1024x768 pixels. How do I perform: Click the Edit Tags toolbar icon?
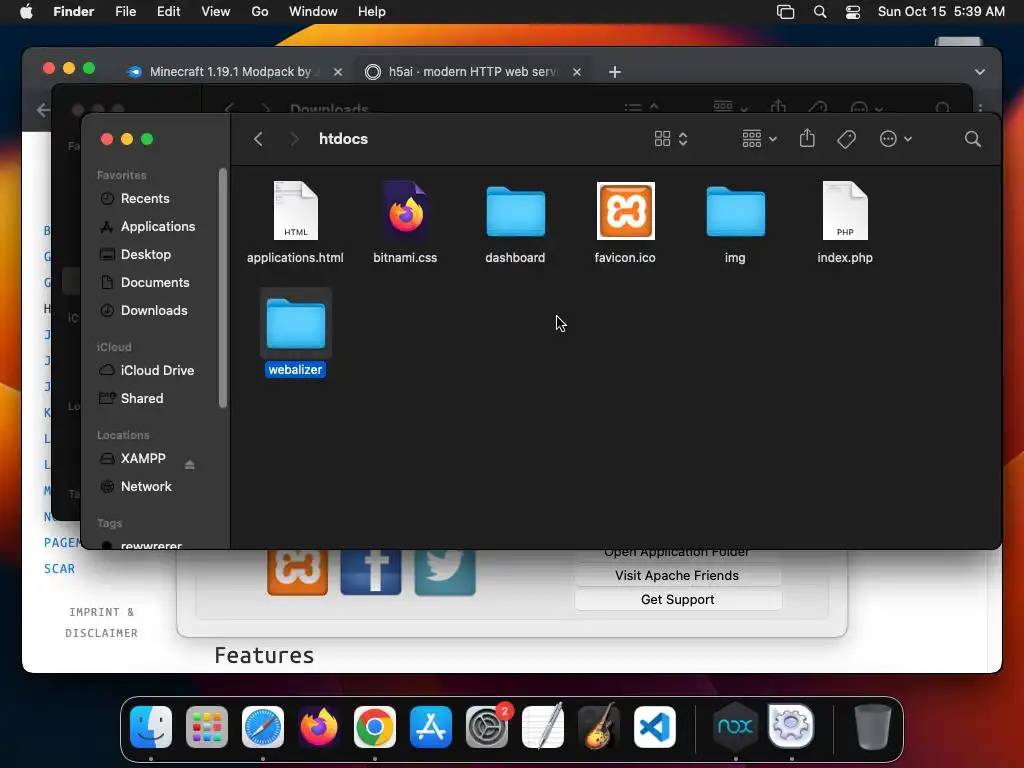(846, 138)
